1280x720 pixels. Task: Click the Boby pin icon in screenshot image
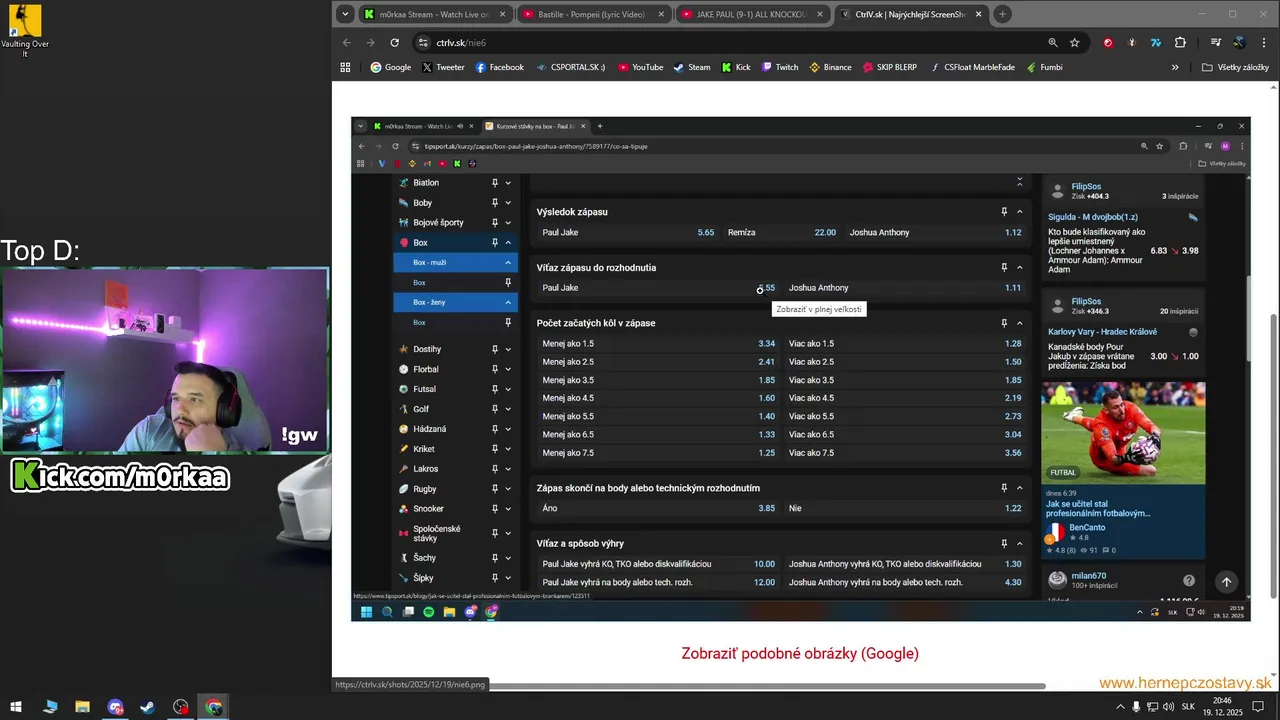494,203
